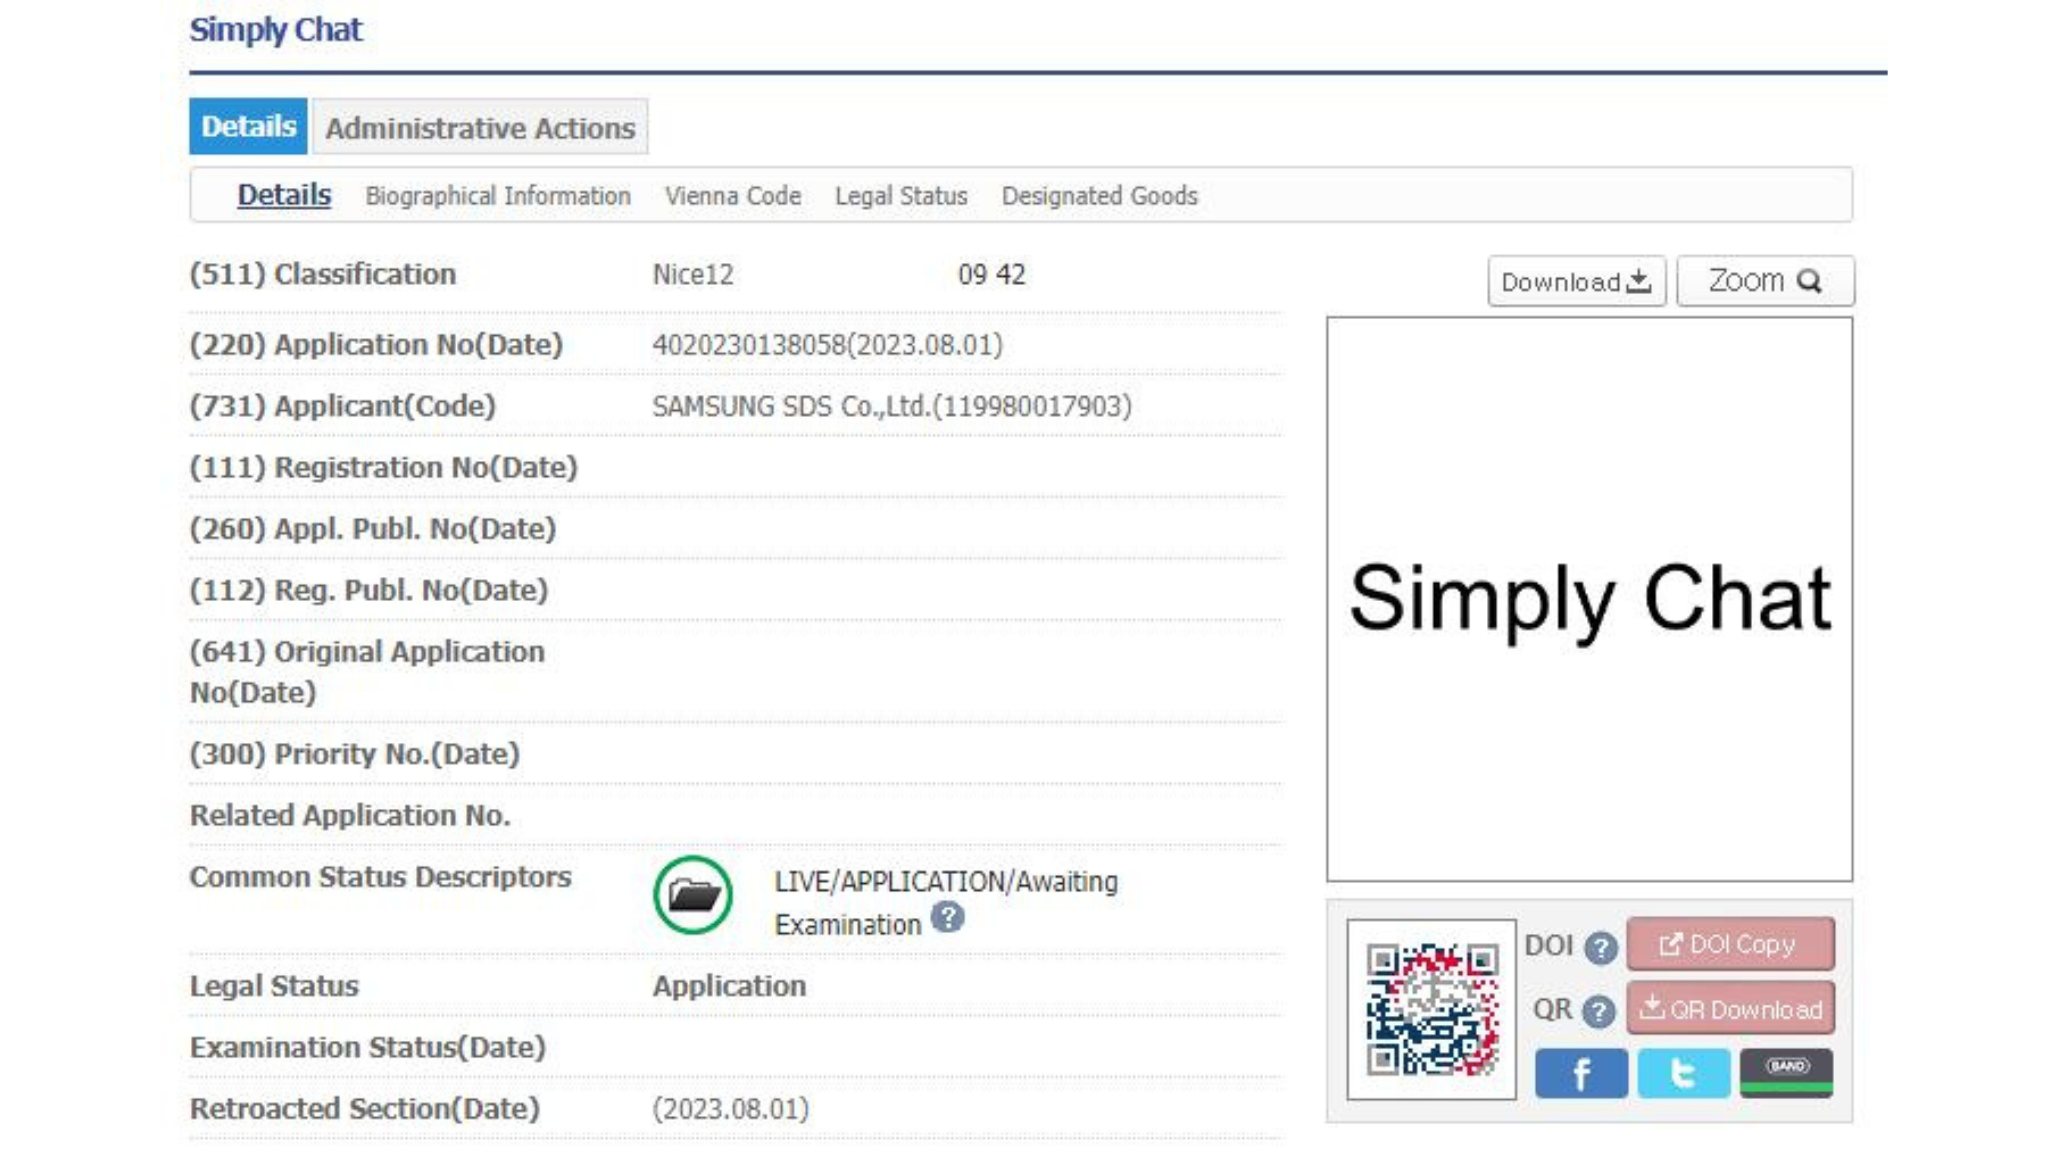2048x1153 pixels.
Task: Switch to the Administrative Actions tab
Action: click(480, 128)
